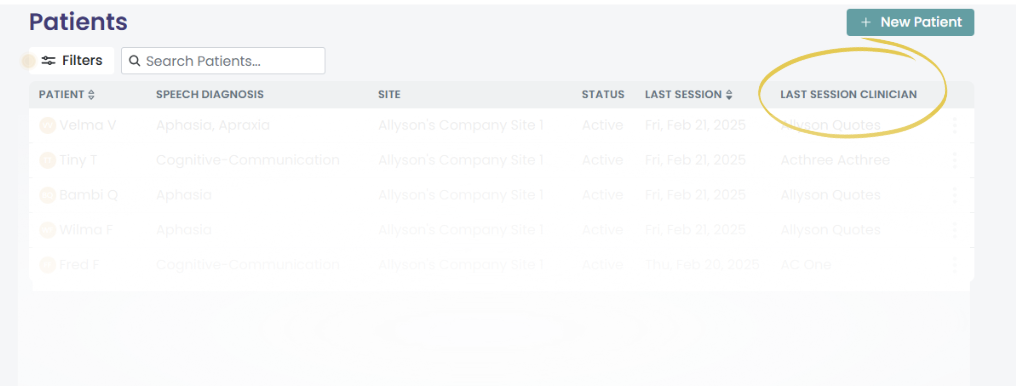Click the Fred F avatar icon
The width and height of the screenshot is (1016, 386).
47,265
